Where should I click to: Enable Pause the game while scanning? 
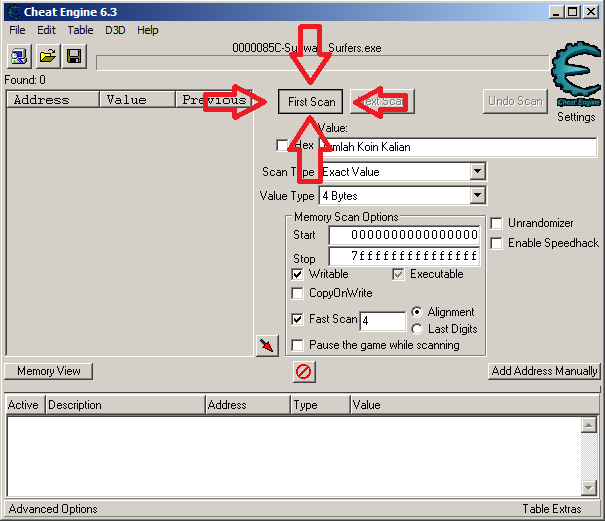297,345
